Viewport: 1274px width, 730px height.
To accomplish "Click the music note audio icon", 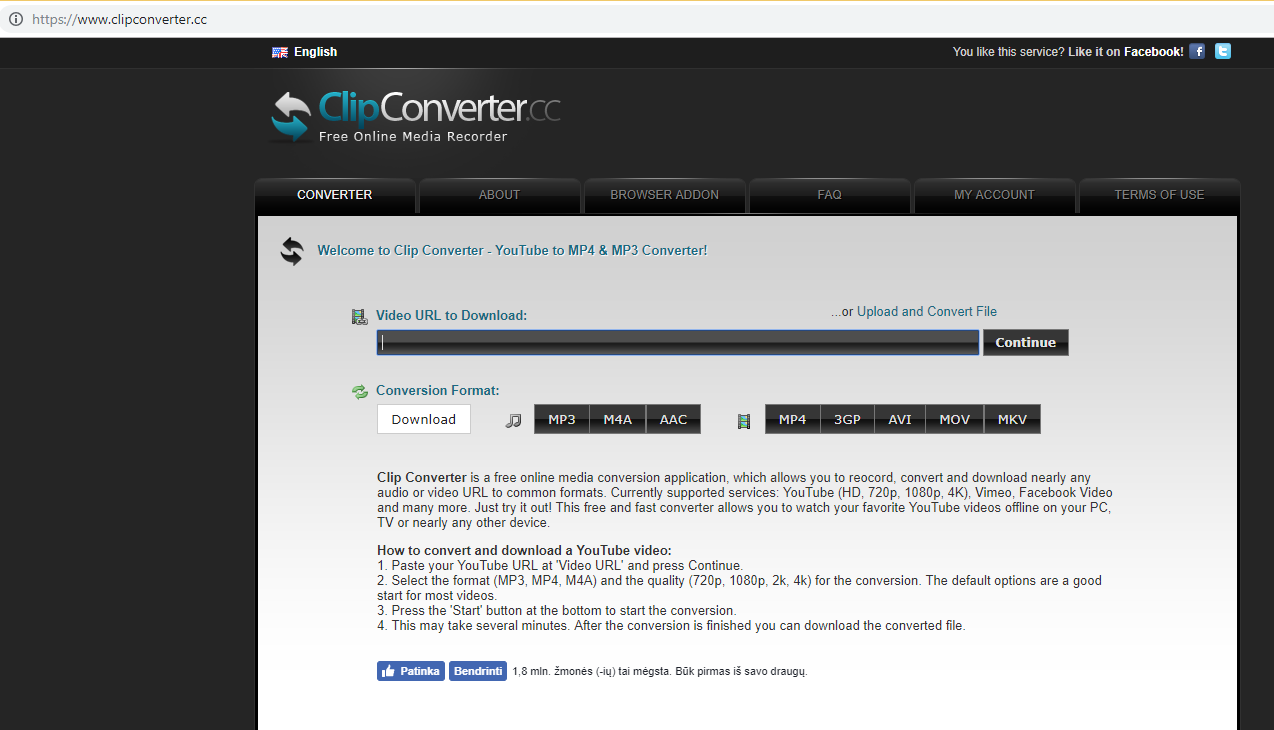I will (x=514, y=421).
